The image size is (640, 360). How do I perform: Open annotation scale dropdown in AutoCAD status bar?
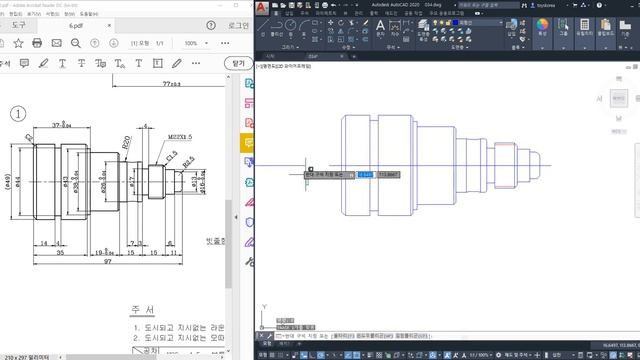pos(481,356)
